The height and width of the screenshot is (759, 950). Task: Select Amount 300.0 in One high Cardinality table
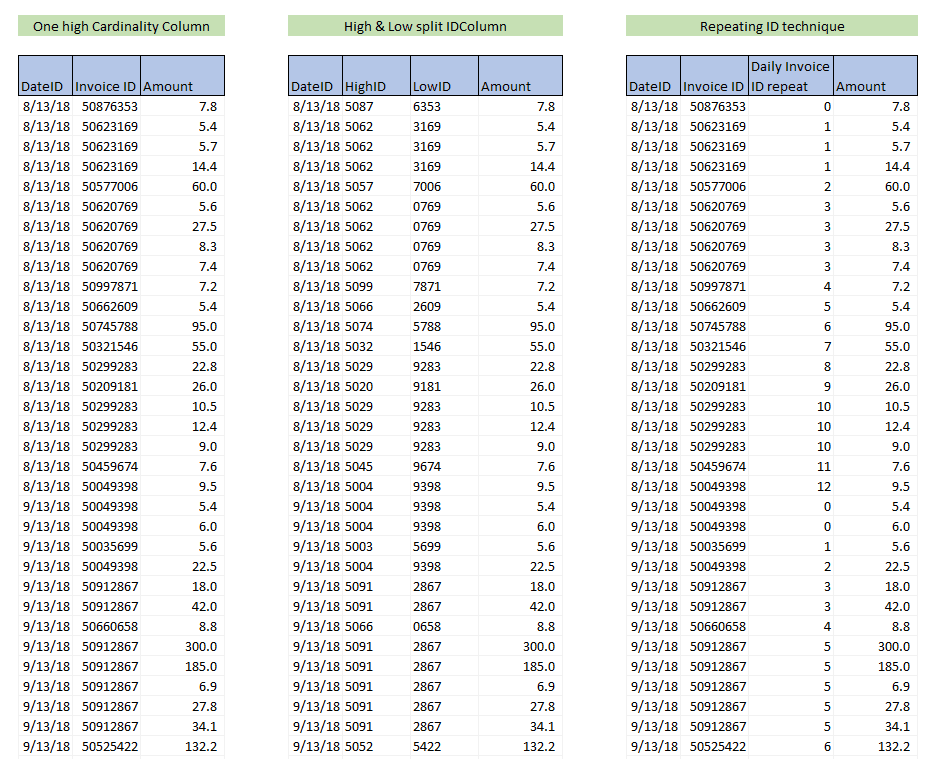(x=182, y=646)
